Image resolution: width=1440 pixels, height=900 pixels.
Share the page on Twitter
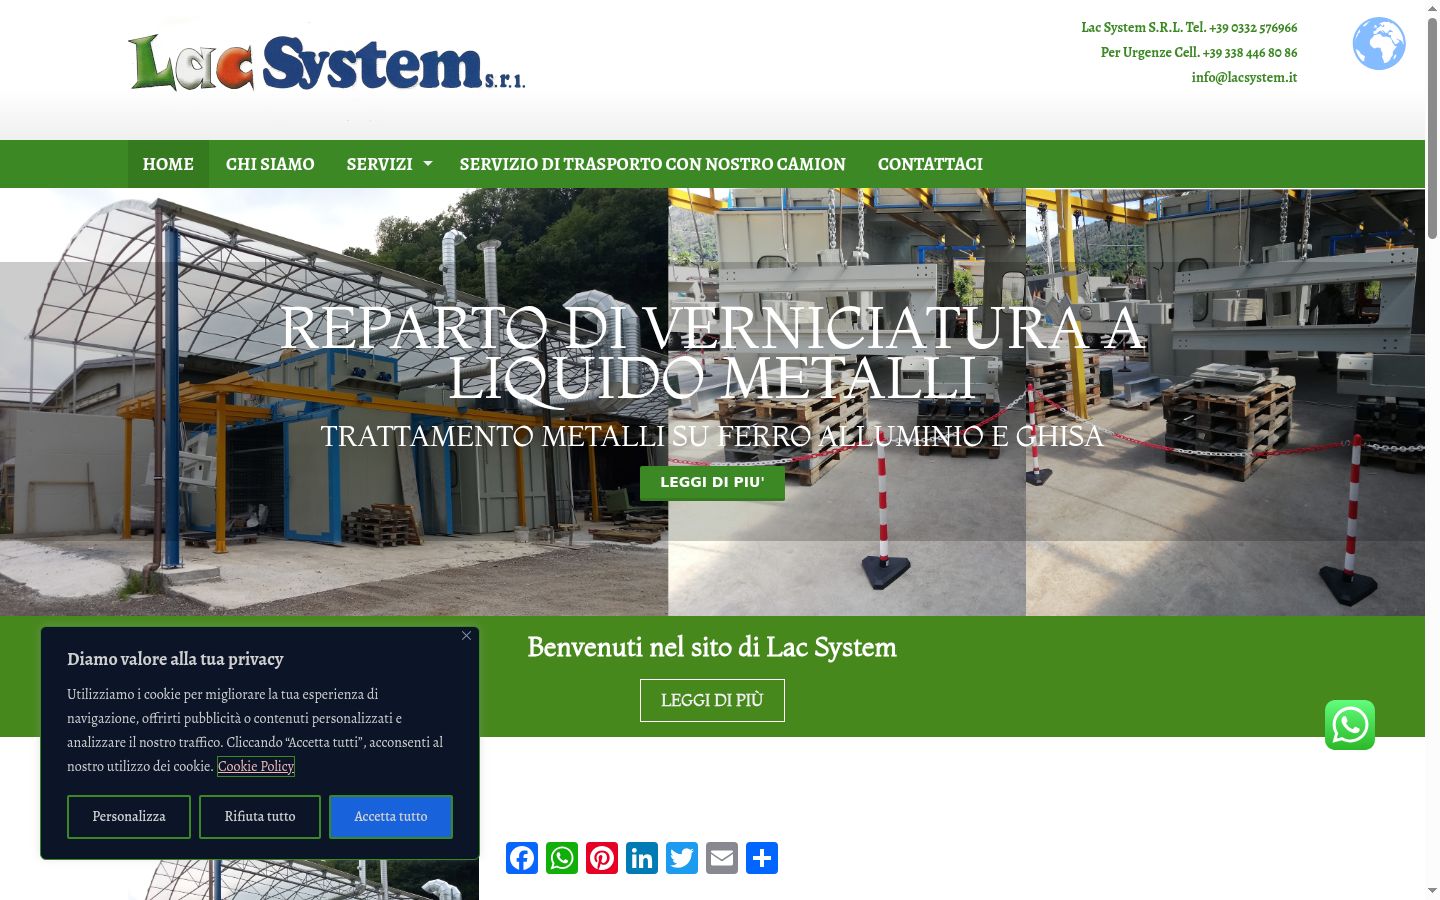click(682, 858)
